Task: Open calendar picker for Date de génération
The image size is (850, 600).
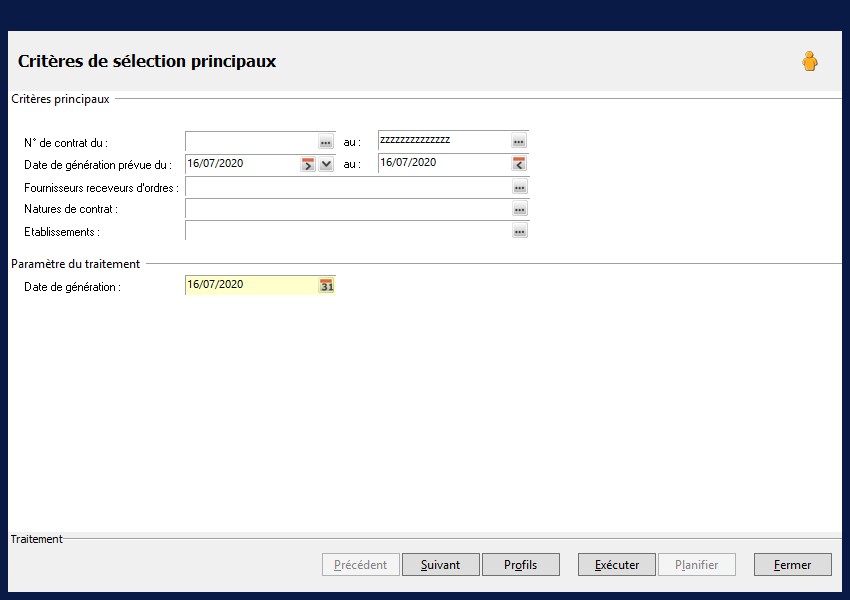Action: (326, 285)
